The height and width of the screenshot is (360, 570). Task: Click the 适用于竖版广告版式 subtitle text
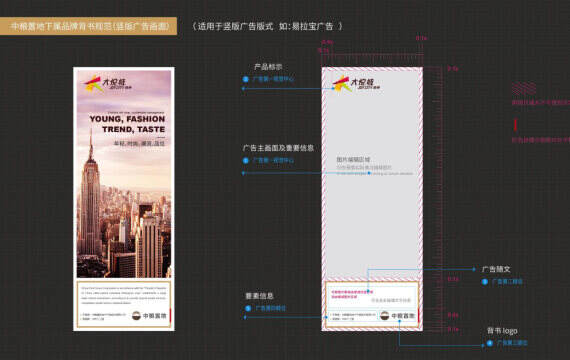233,27
